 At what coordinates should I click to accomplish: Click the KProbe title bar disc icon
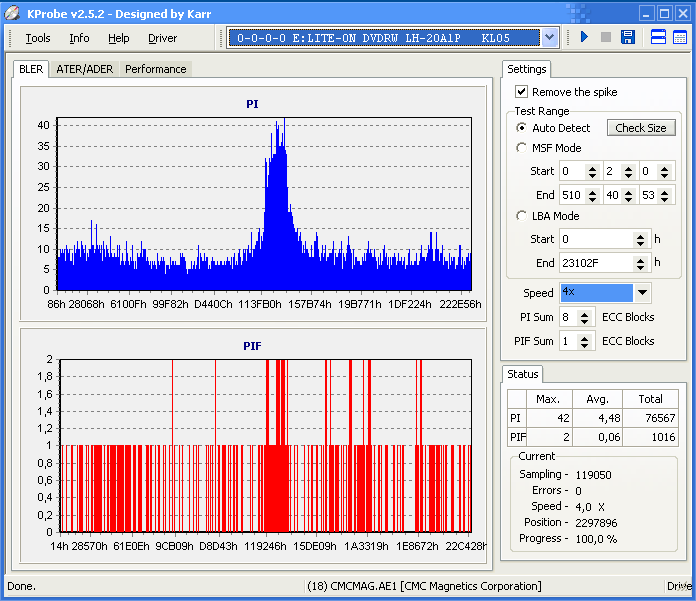[x=12, y=13]
